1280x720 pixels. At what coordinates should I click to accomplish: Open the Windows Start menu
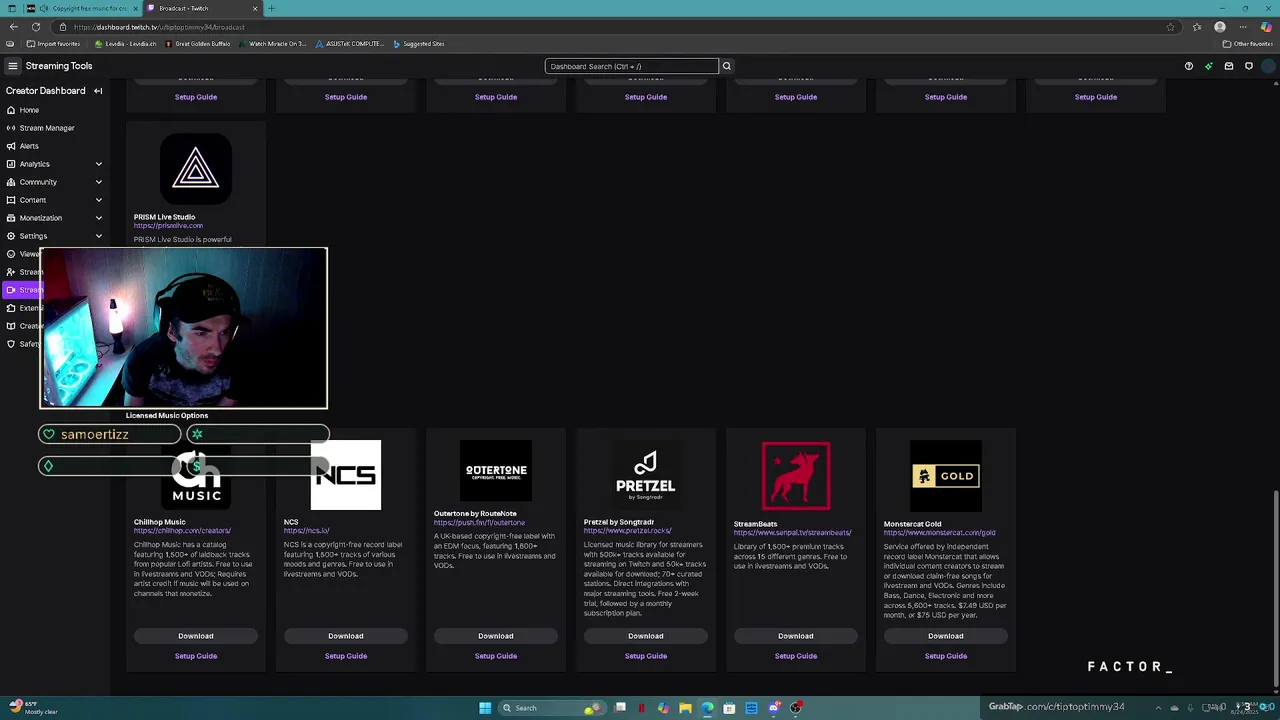485,708
